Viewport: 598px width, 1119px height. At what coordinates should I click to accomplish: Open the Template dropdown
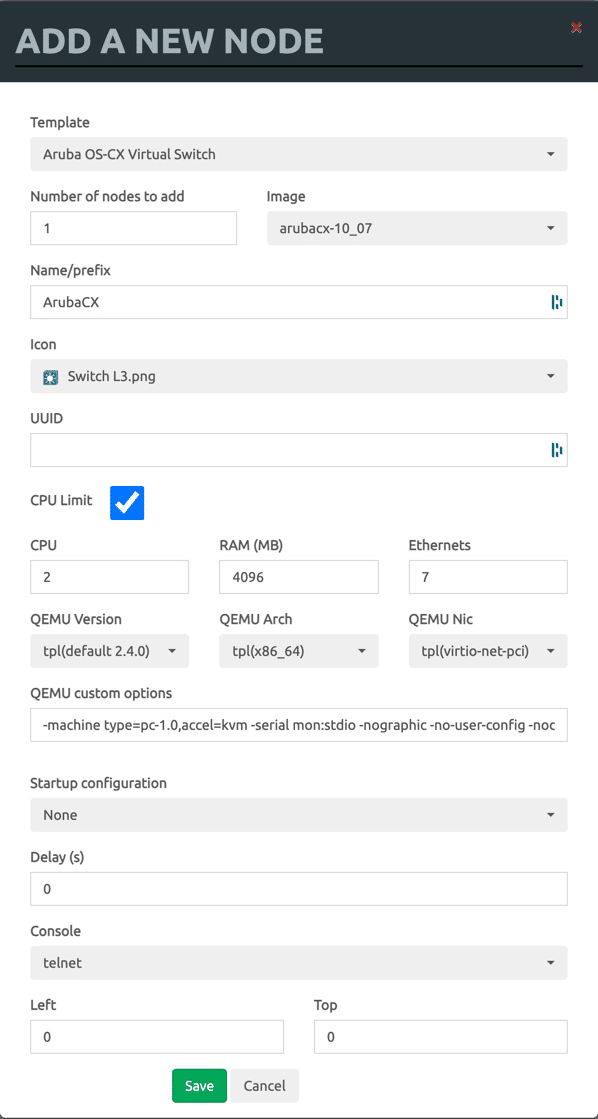[299, 154]
